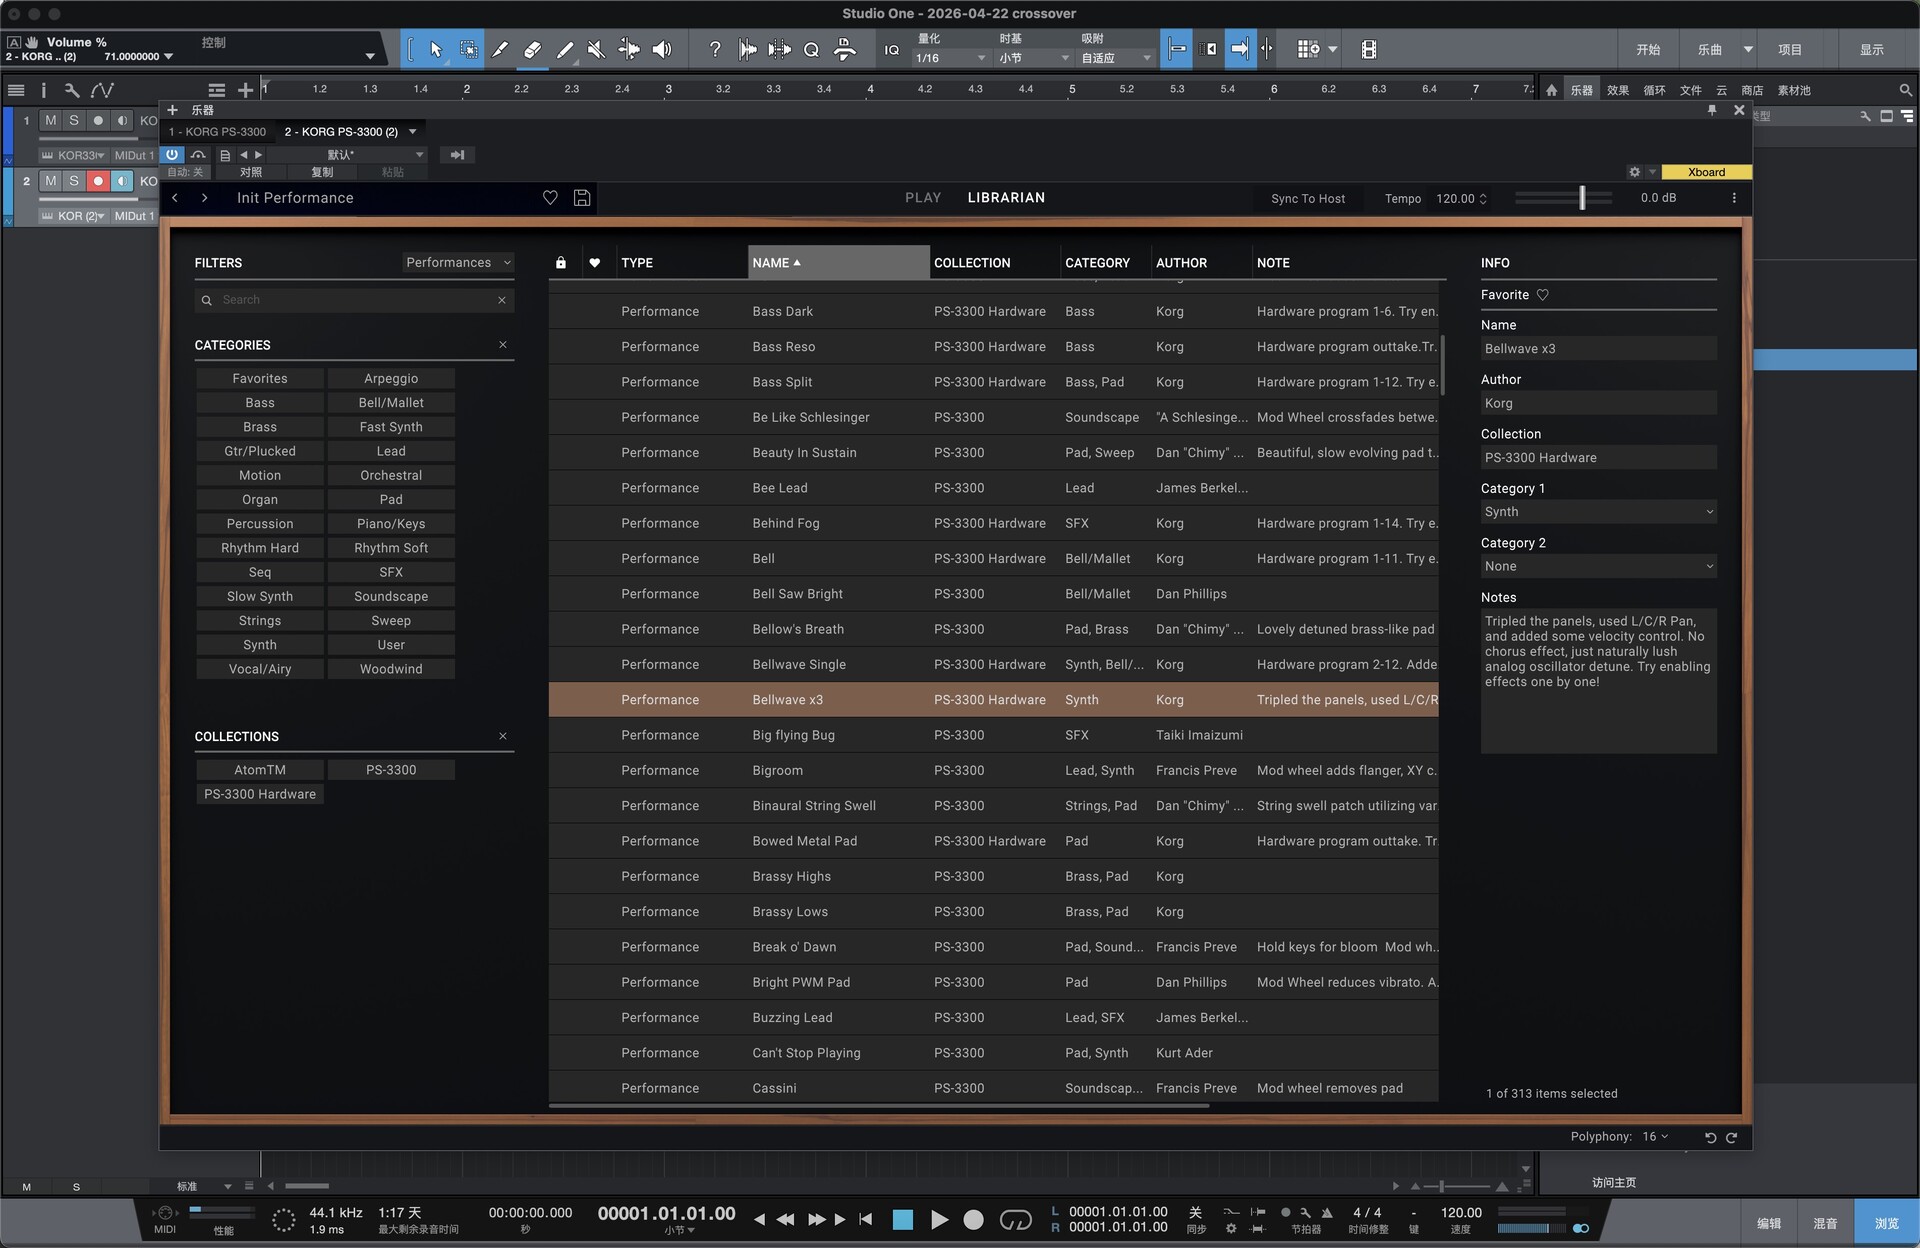1920x1248 pixels.
Task: Click the Stop transport button
Action: coord(902,1219)
